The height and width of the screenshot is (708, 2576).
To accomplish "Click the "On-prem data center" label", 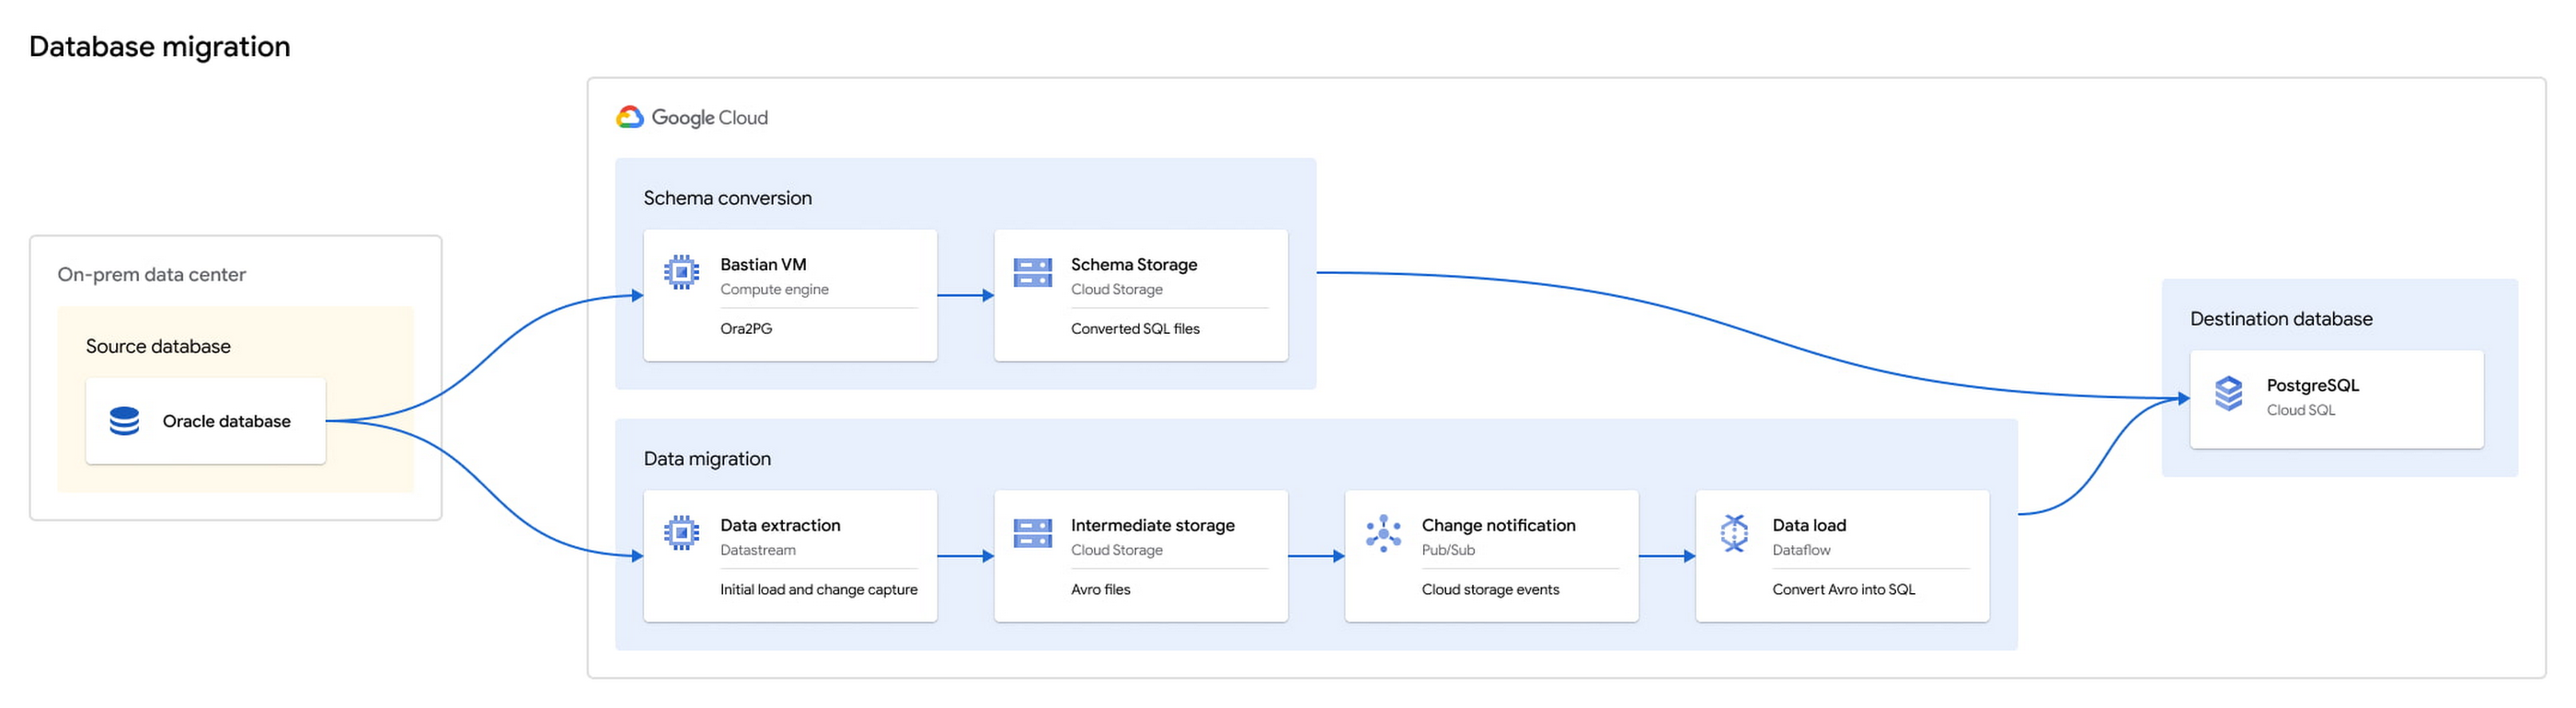I will (151, 275).
